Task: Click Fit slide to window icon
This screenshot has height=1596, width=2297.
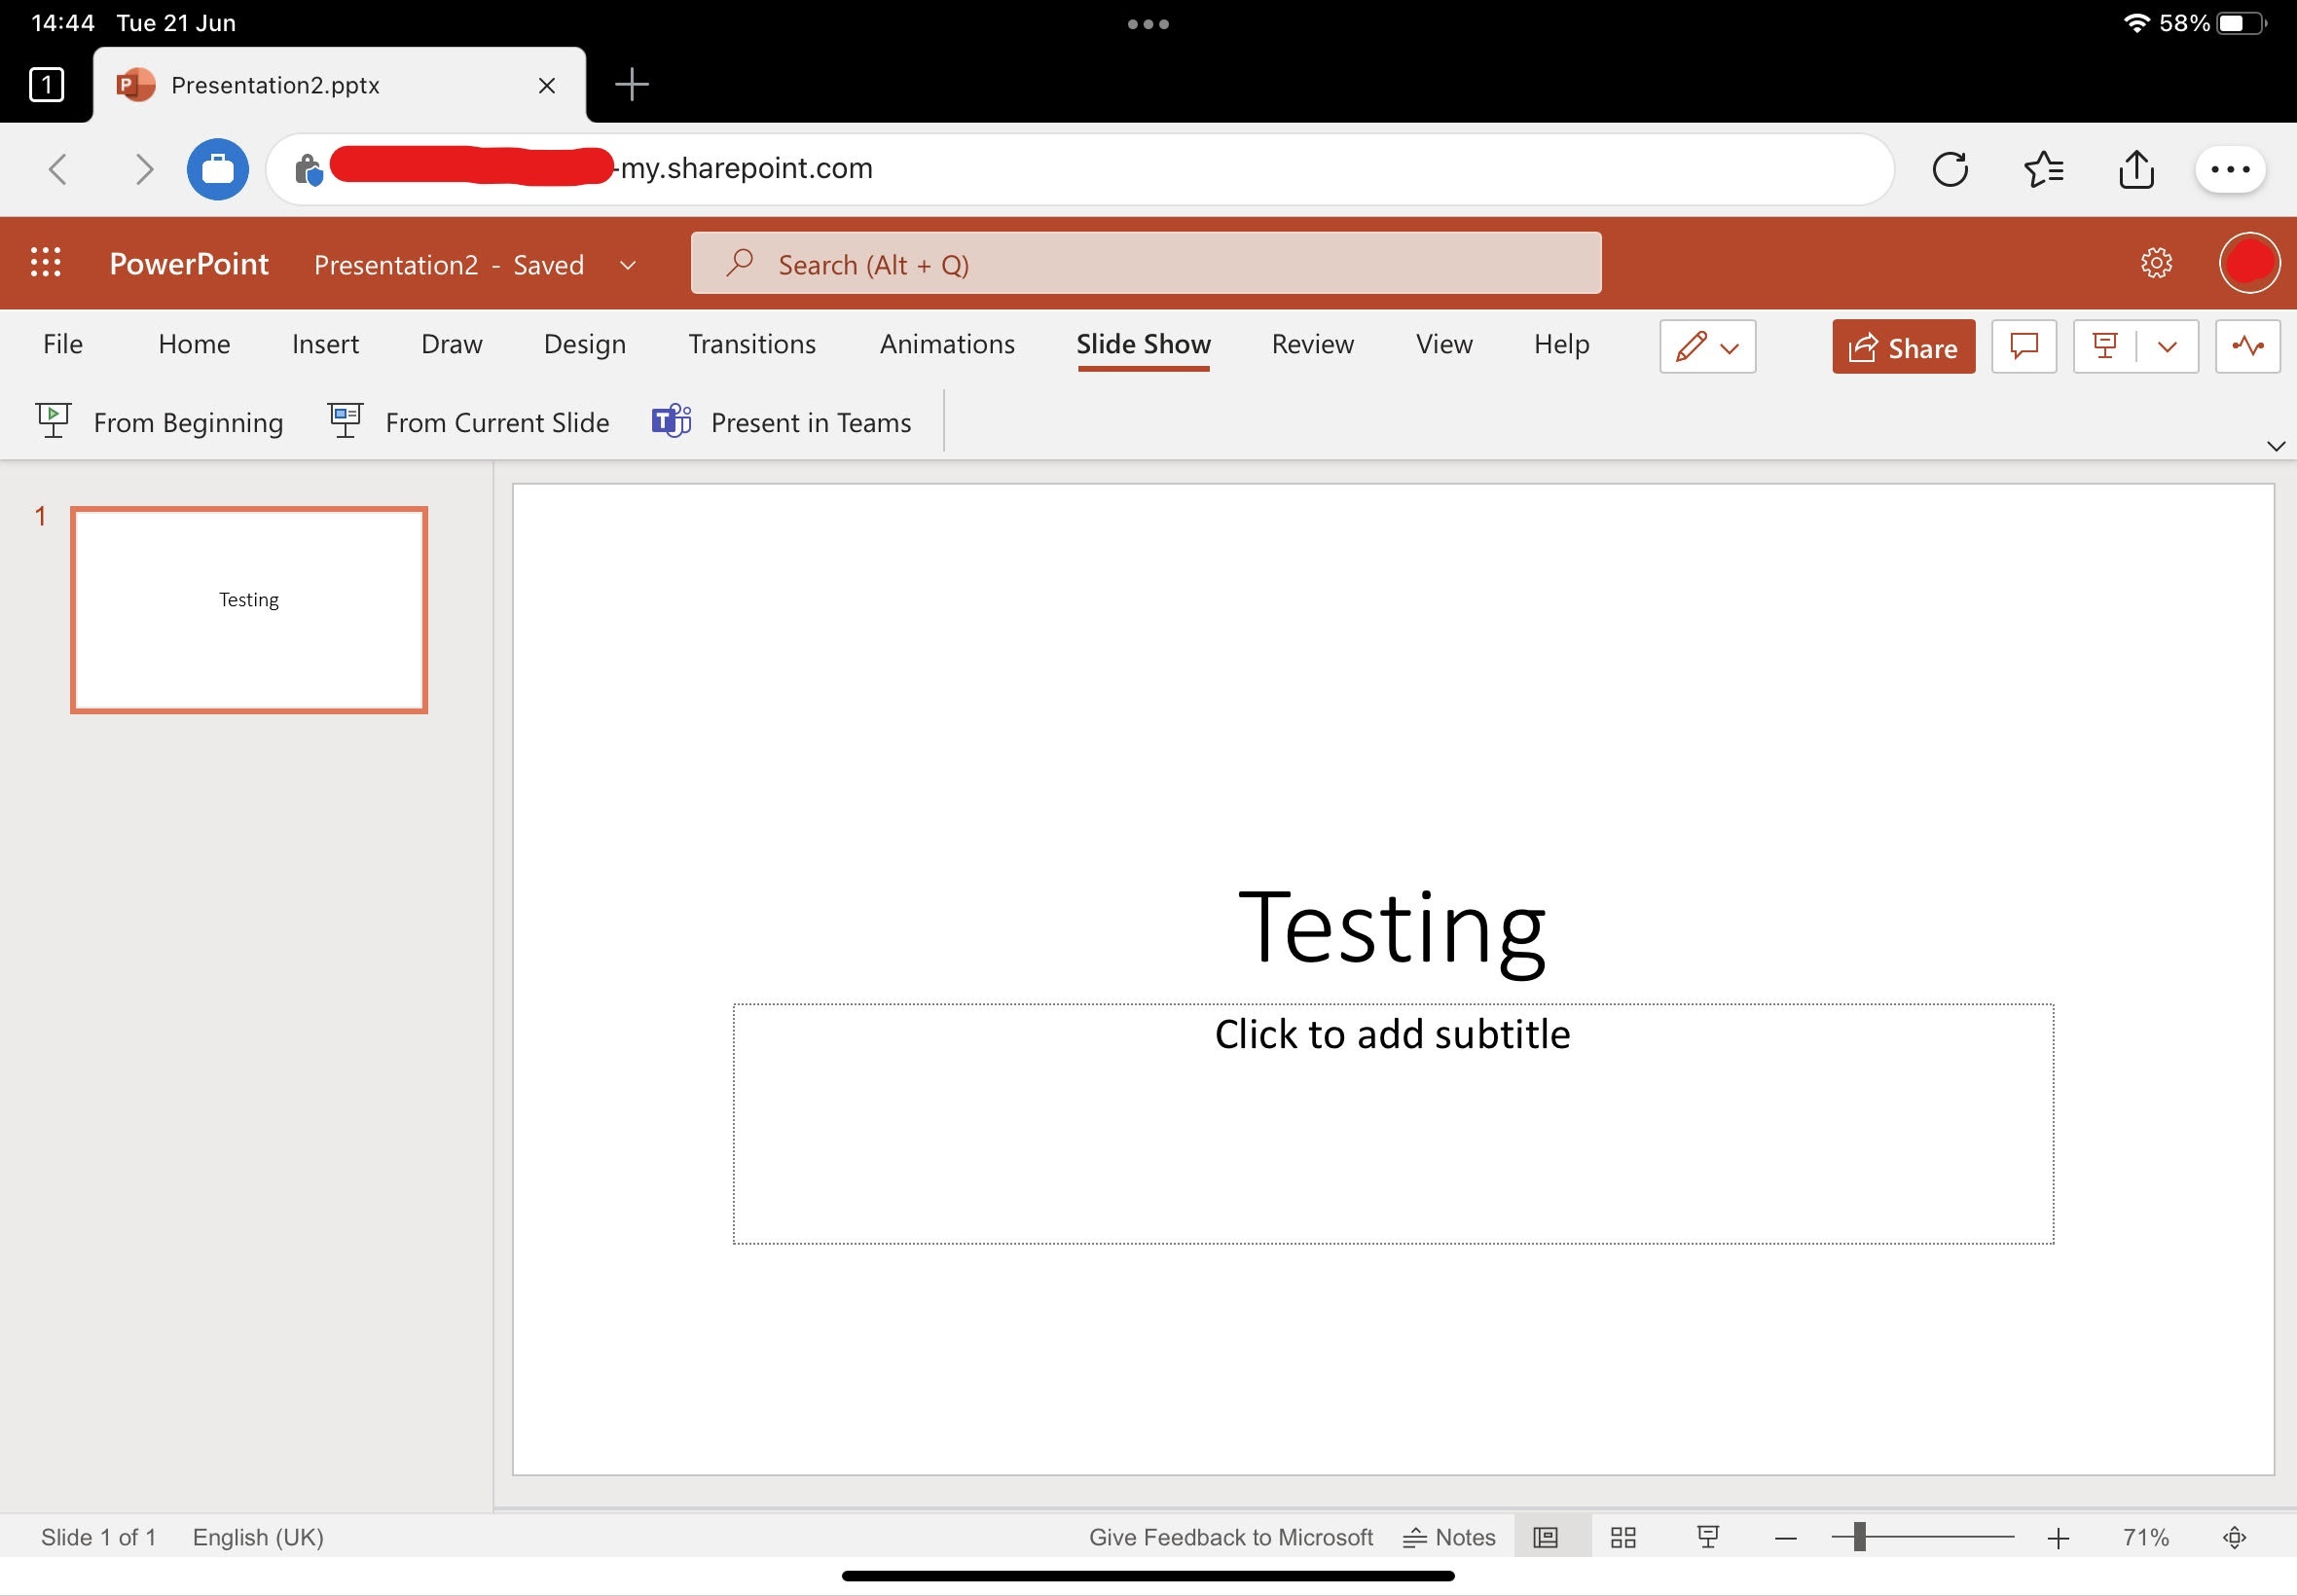Action: point(2234,1537)
